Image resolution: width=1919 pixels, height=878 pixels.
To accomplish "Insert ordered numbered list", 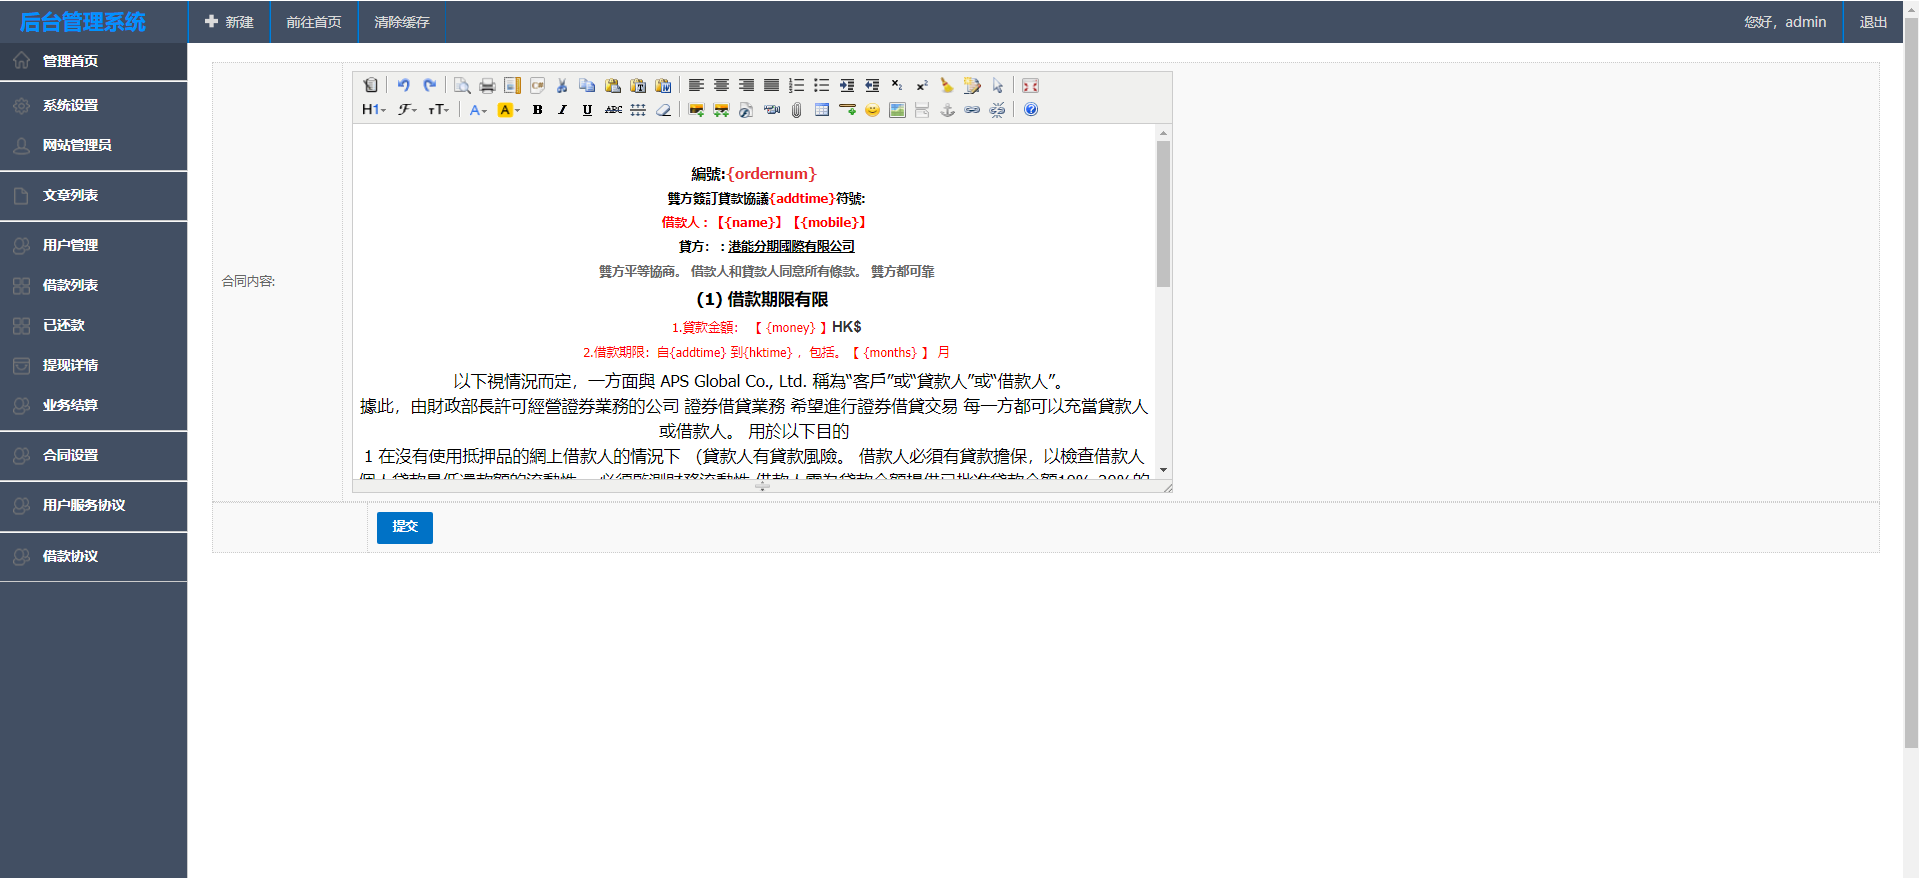I will tap(796, 86).
